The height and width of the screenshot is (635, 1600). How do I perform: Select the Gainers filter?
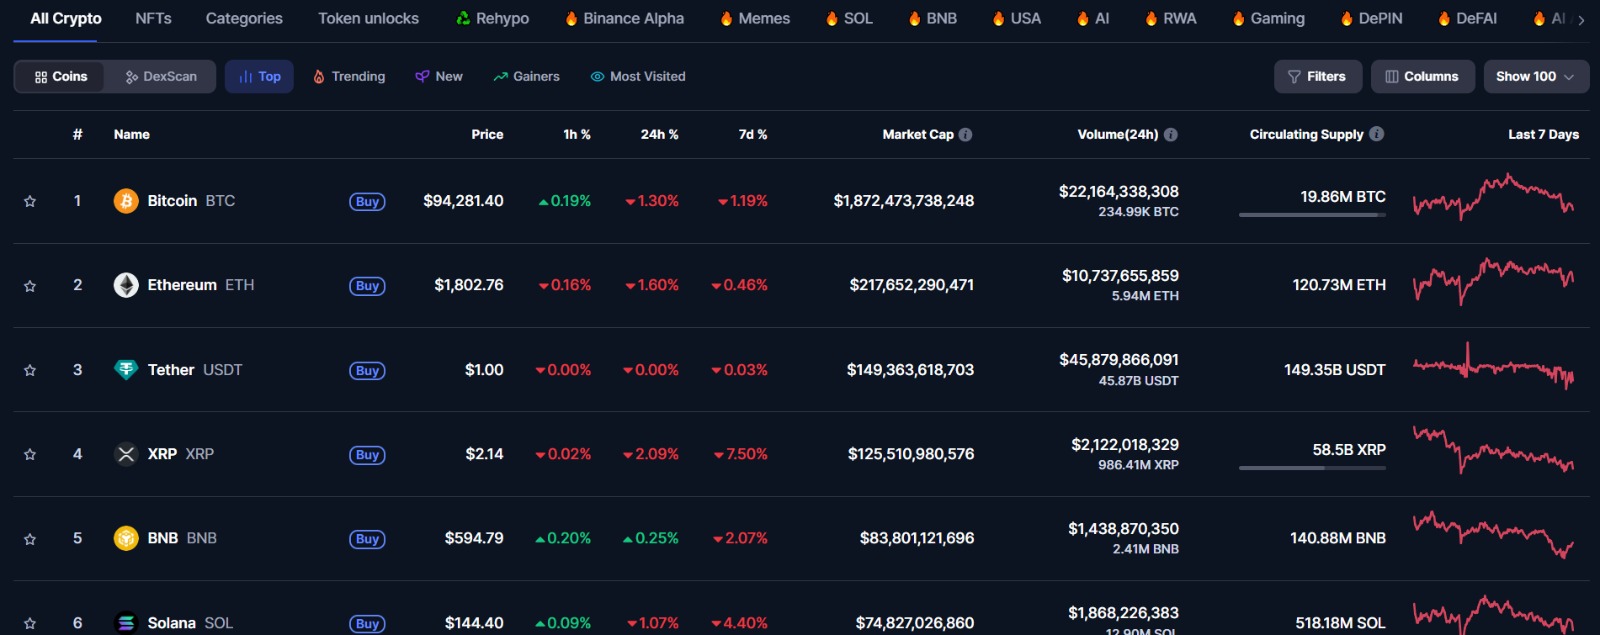[526, 76]
